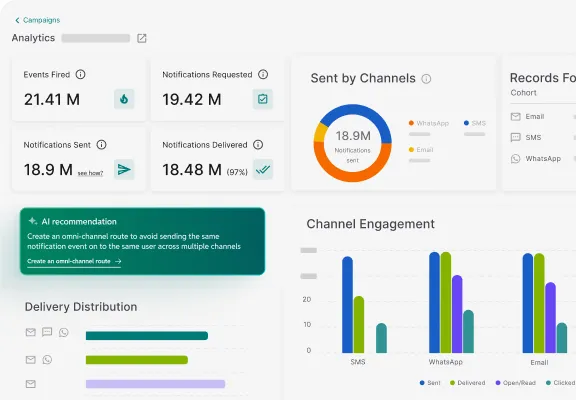Viewport: 576px width, 400px height.
Task: Select Email in donut chart legend
Action: coord(421,150)
